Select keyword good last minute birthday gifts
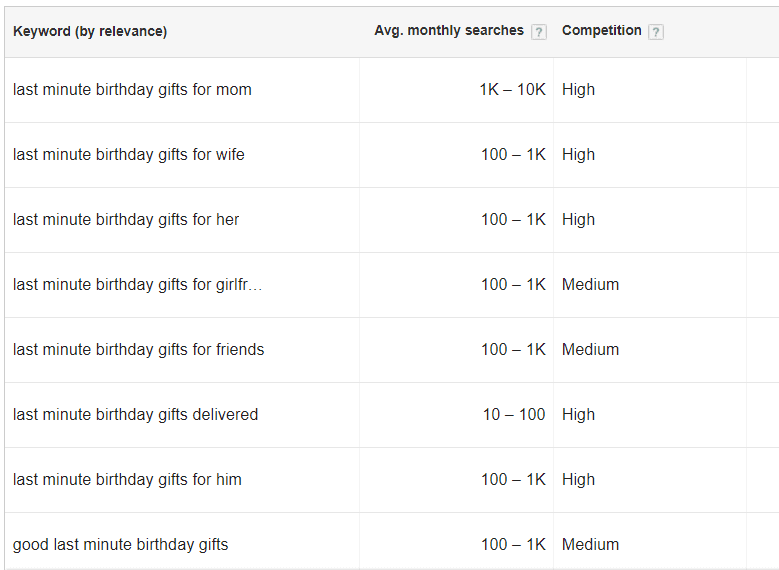This screenshot has width=779, height=570. (x=120, y=545)
